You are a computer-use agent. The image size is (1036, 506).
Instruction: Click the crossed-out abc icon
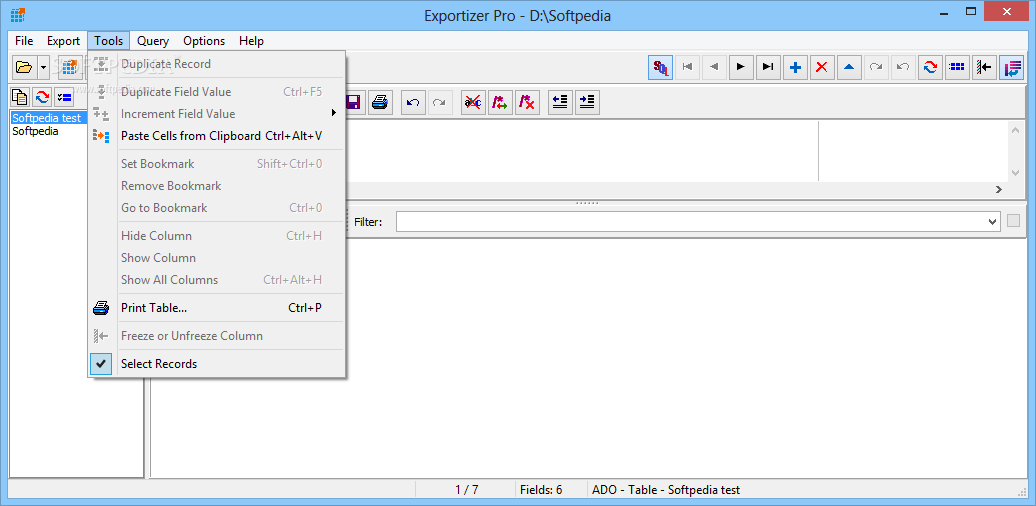472,102
